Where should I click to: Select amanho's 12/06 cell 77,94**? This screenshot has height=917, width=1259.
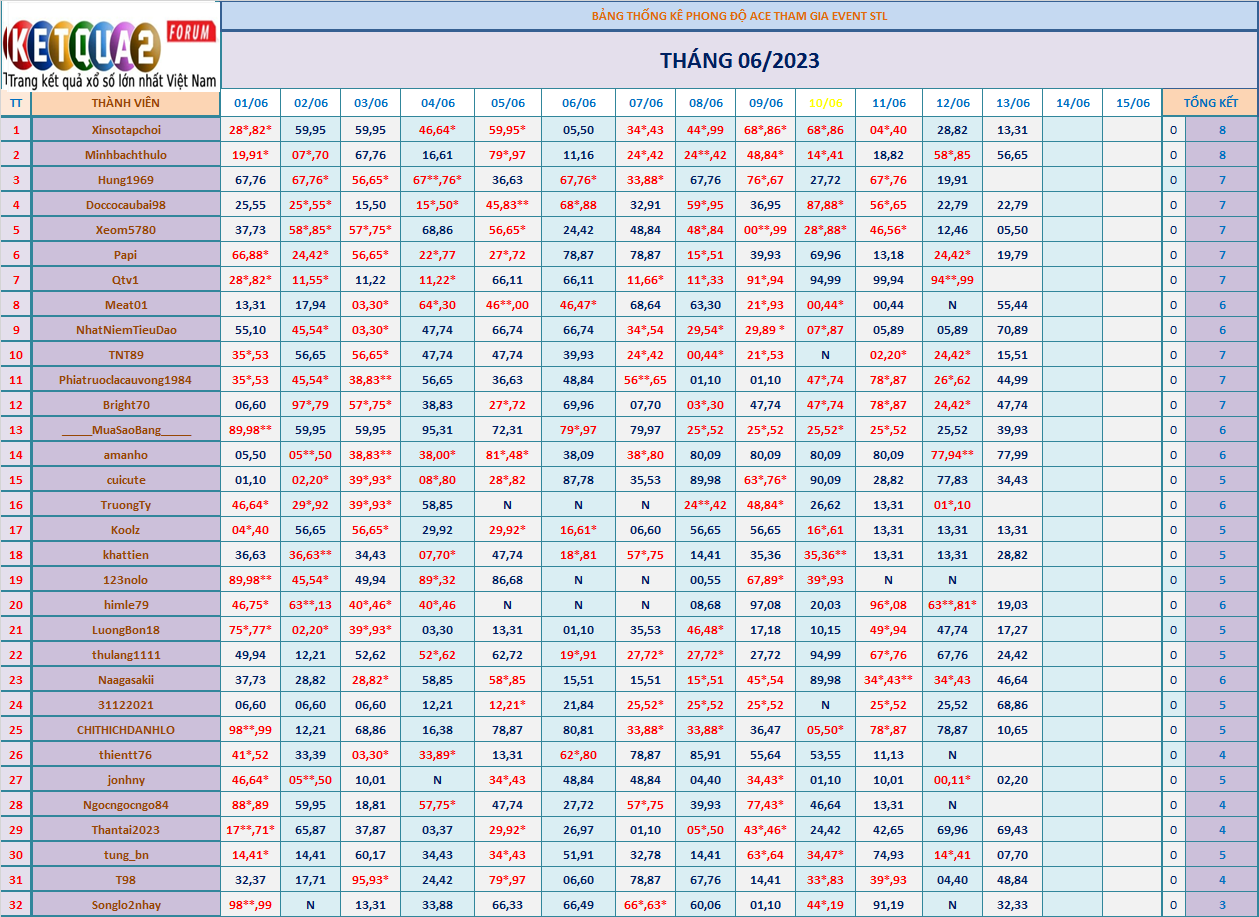(952, 455)
